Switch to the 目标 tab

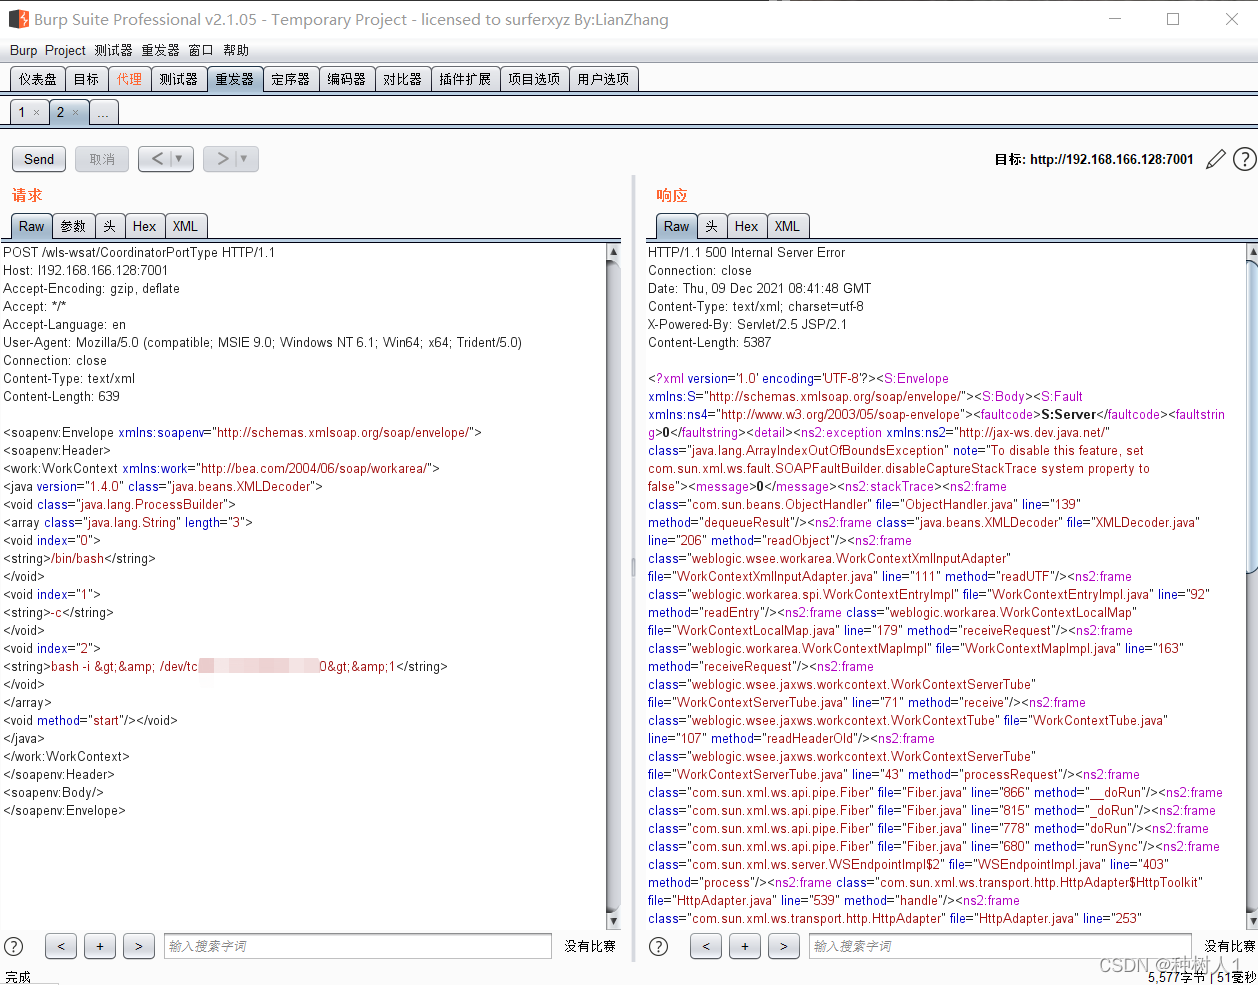pos(86,79)
